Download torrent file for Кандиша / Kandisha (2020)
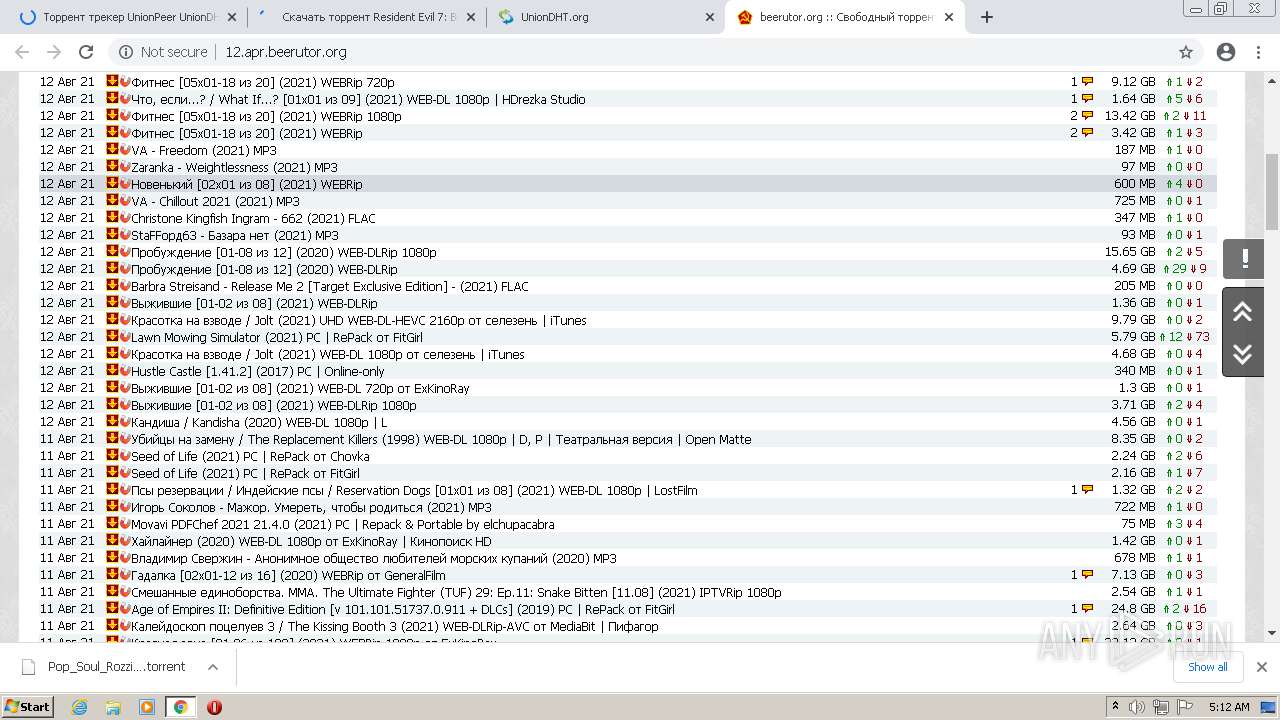Image resolution: width=1280 pixels, height=720 pixels. (x=112, y=422)
